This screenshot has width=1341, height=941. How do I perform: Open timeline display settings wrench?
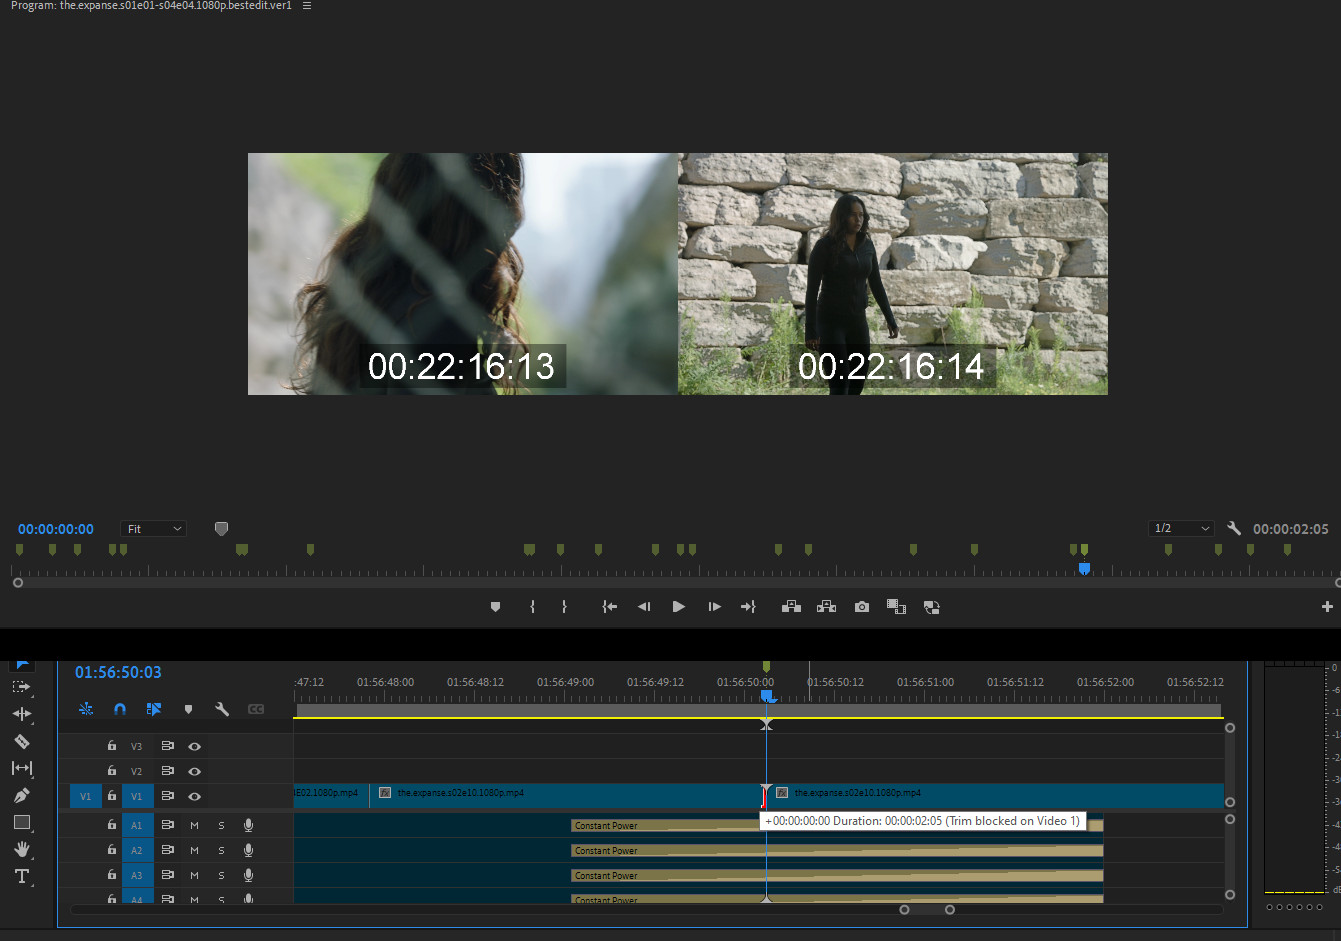coord(222,709)
